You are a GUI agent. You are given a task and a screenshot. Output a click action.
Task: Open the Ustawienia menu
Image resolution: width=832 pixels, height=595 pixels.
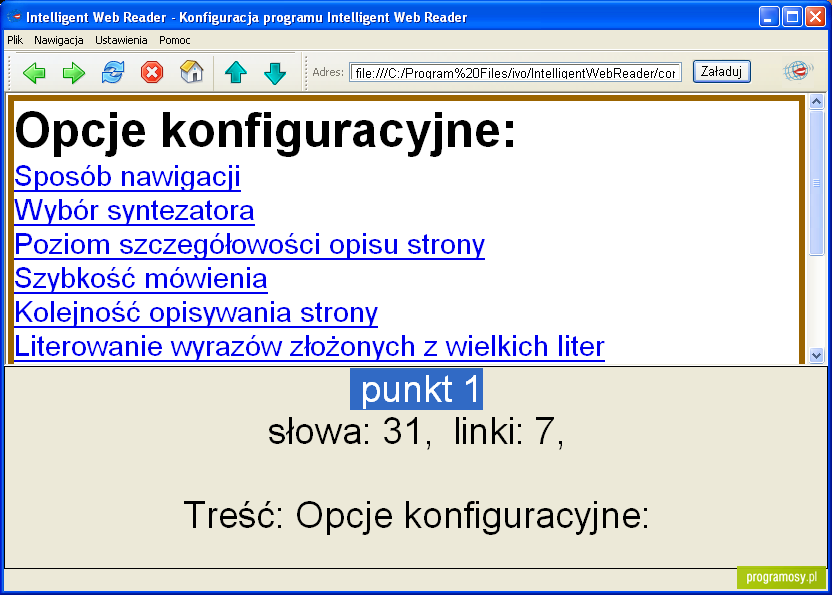tap(121, 40)
